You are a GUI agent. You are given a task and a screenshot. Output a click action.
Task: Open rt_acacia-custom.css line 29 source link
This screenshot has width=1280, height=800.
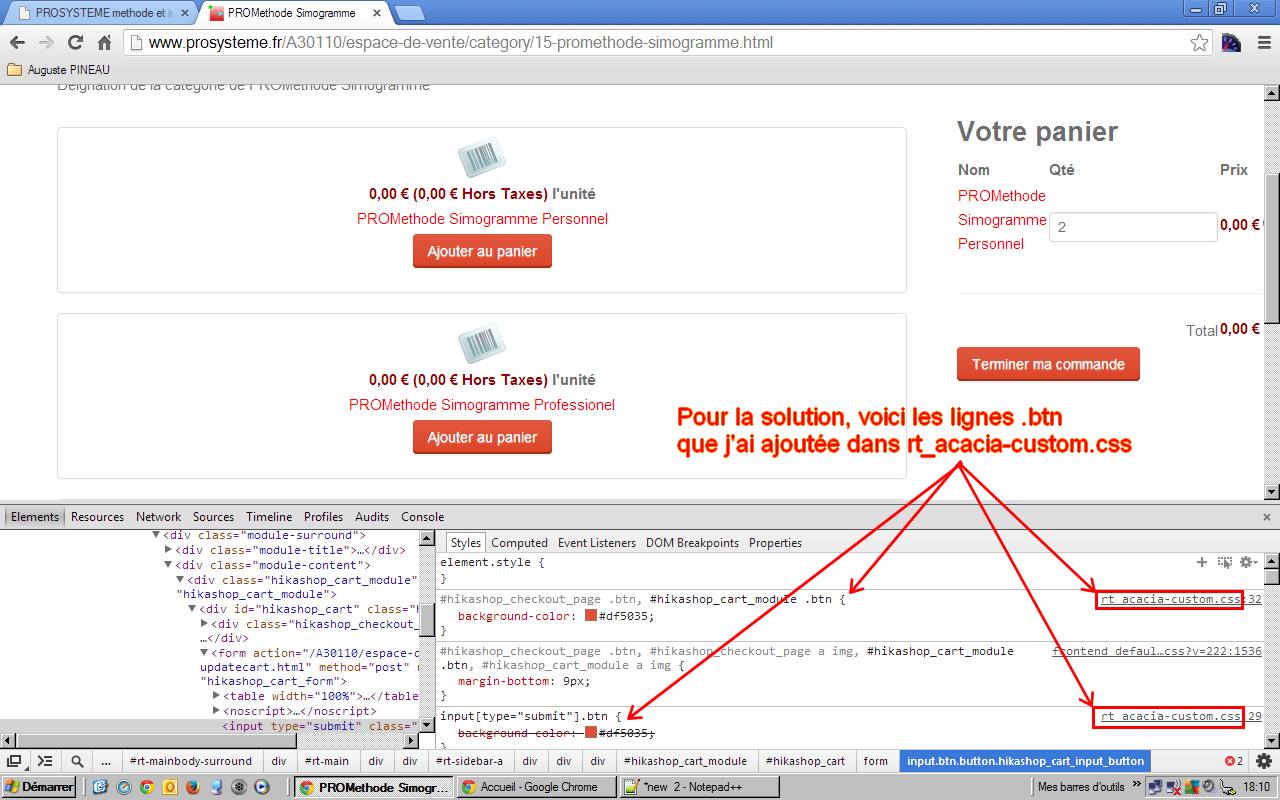click(x=1181, y=716)
